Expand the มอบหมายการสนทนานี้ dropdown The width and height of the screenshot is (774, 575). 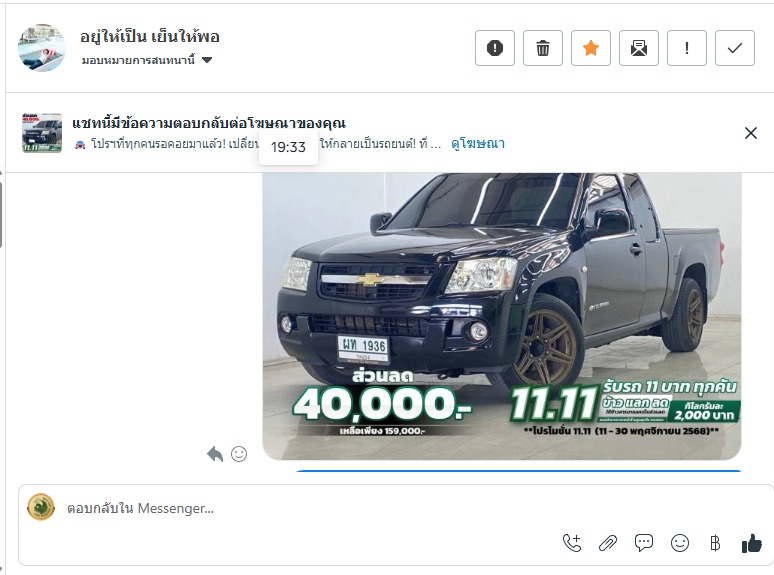147,60
